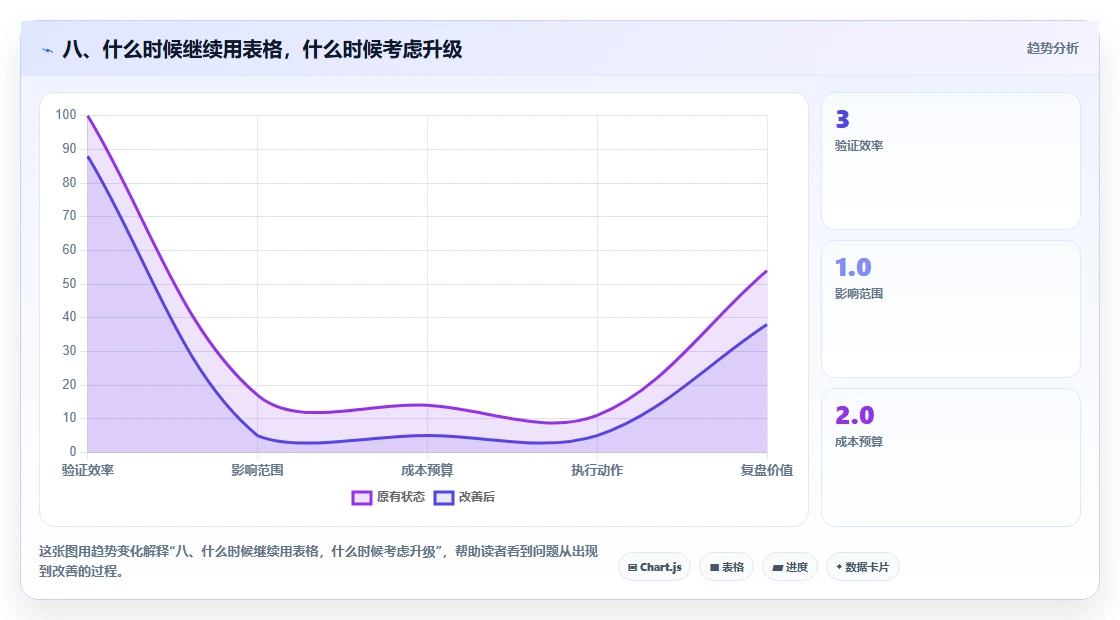1120x620 pixels.
Task: Click the 验证效率 x-axis label
Action: click(88, 470)
